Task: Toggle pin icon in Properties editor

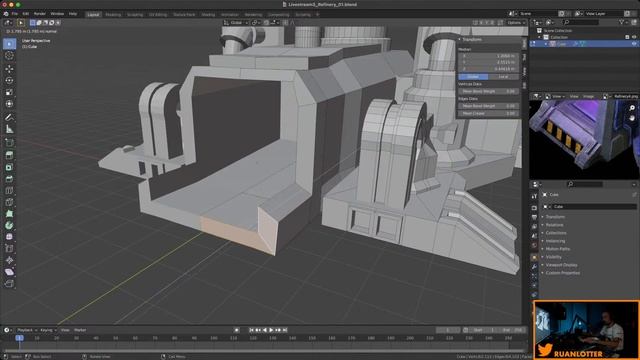Action: coord(634,195)
